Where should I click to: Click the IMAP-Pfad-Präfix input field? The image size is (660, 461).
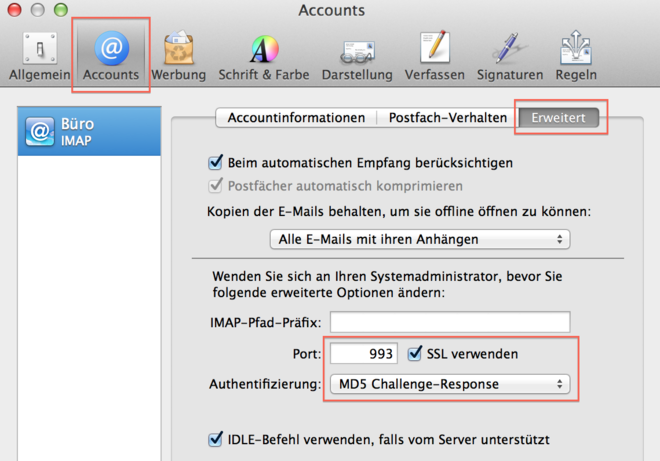(450, 322)
